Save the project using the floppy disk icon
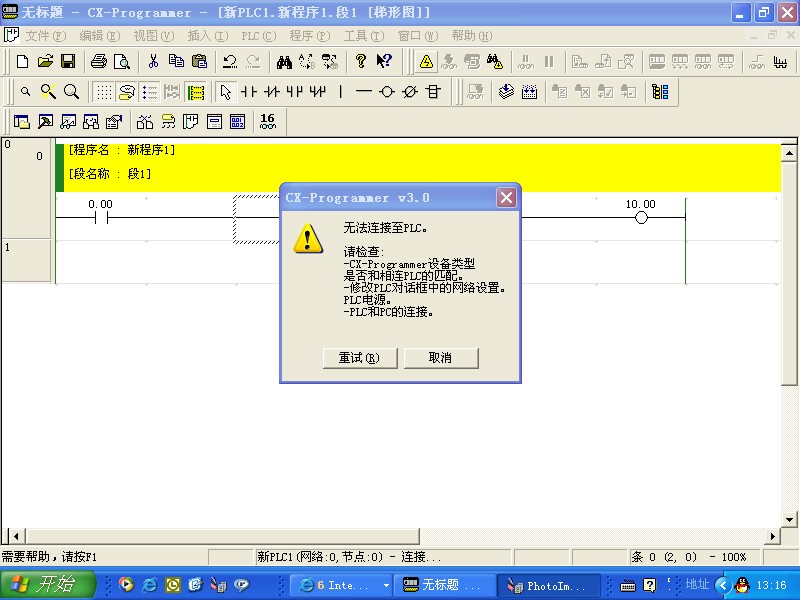Image resolution: width=800 pixels, height=600 pixels. pyautogui.click(x=68, y=62)
